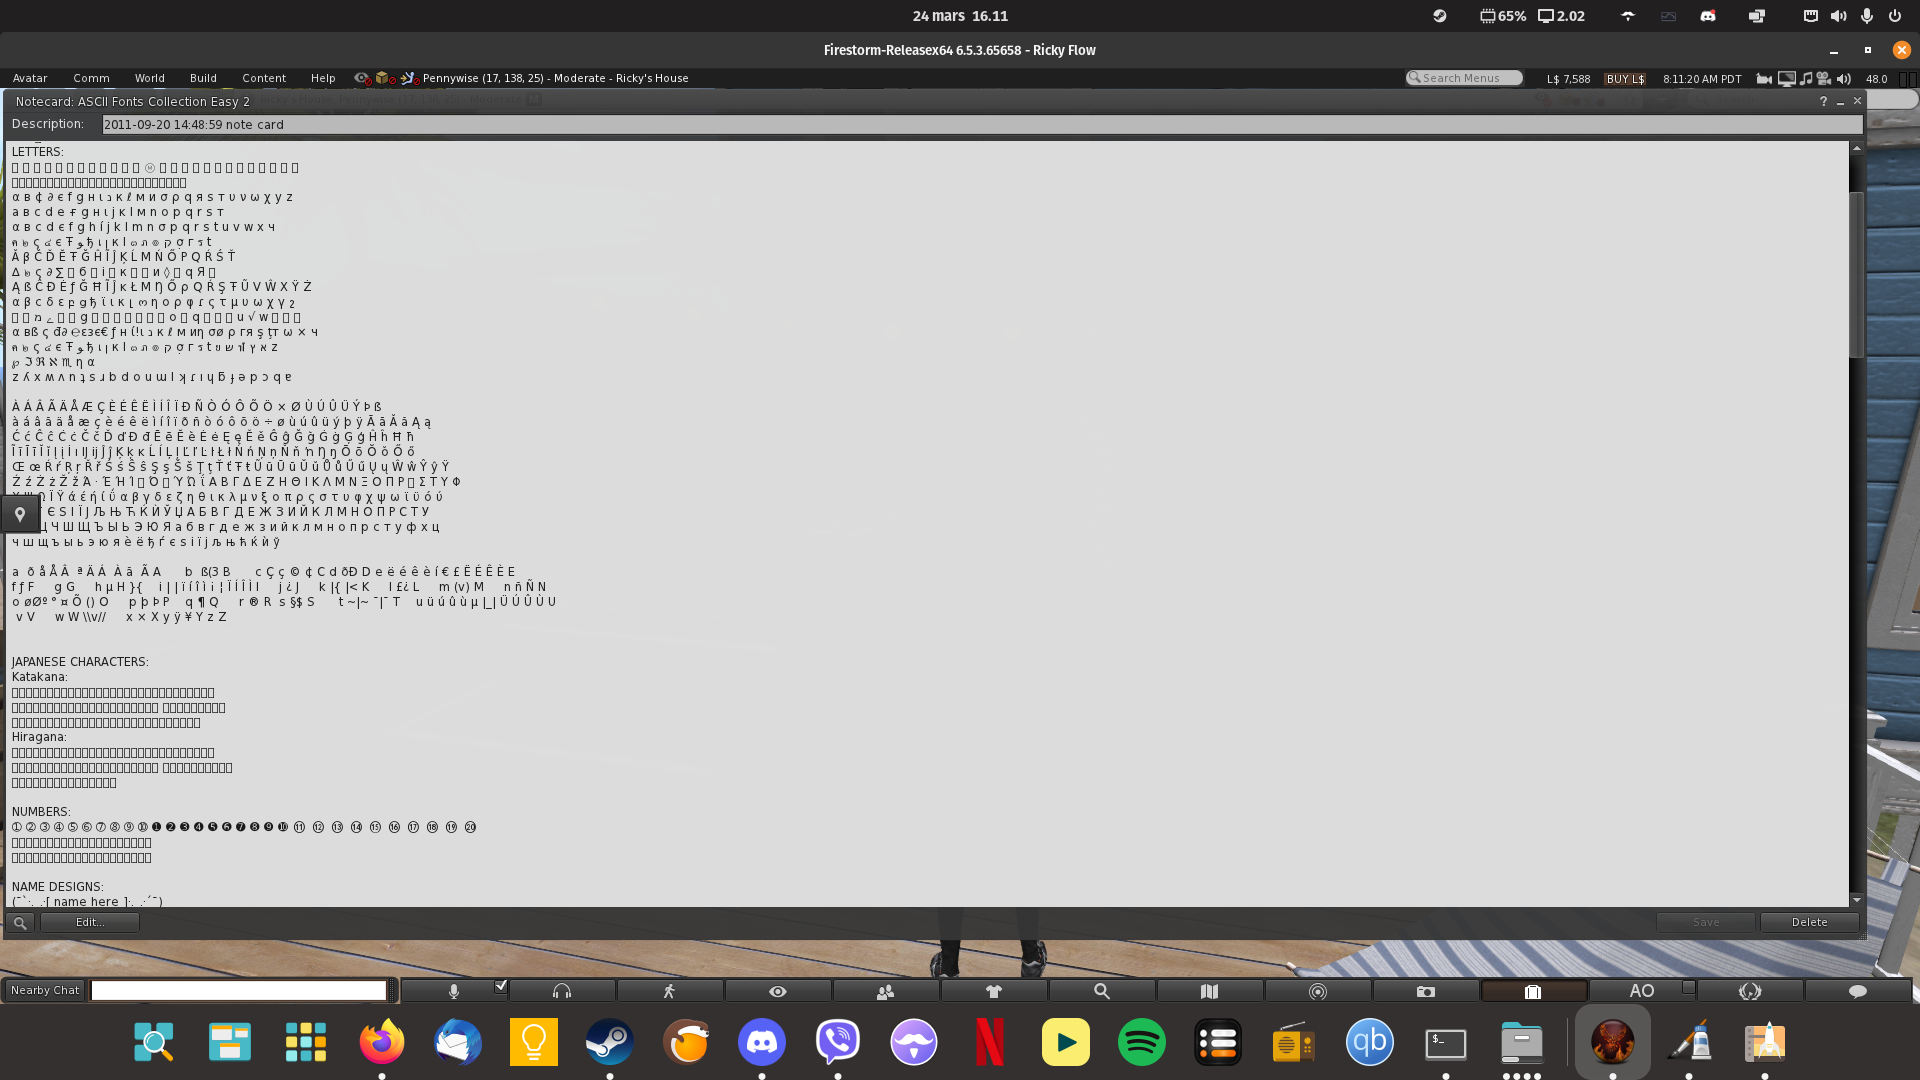Open the inventory suitcase panel
This screenshot has height=1080, width=1920.
tap(1533, 990)
